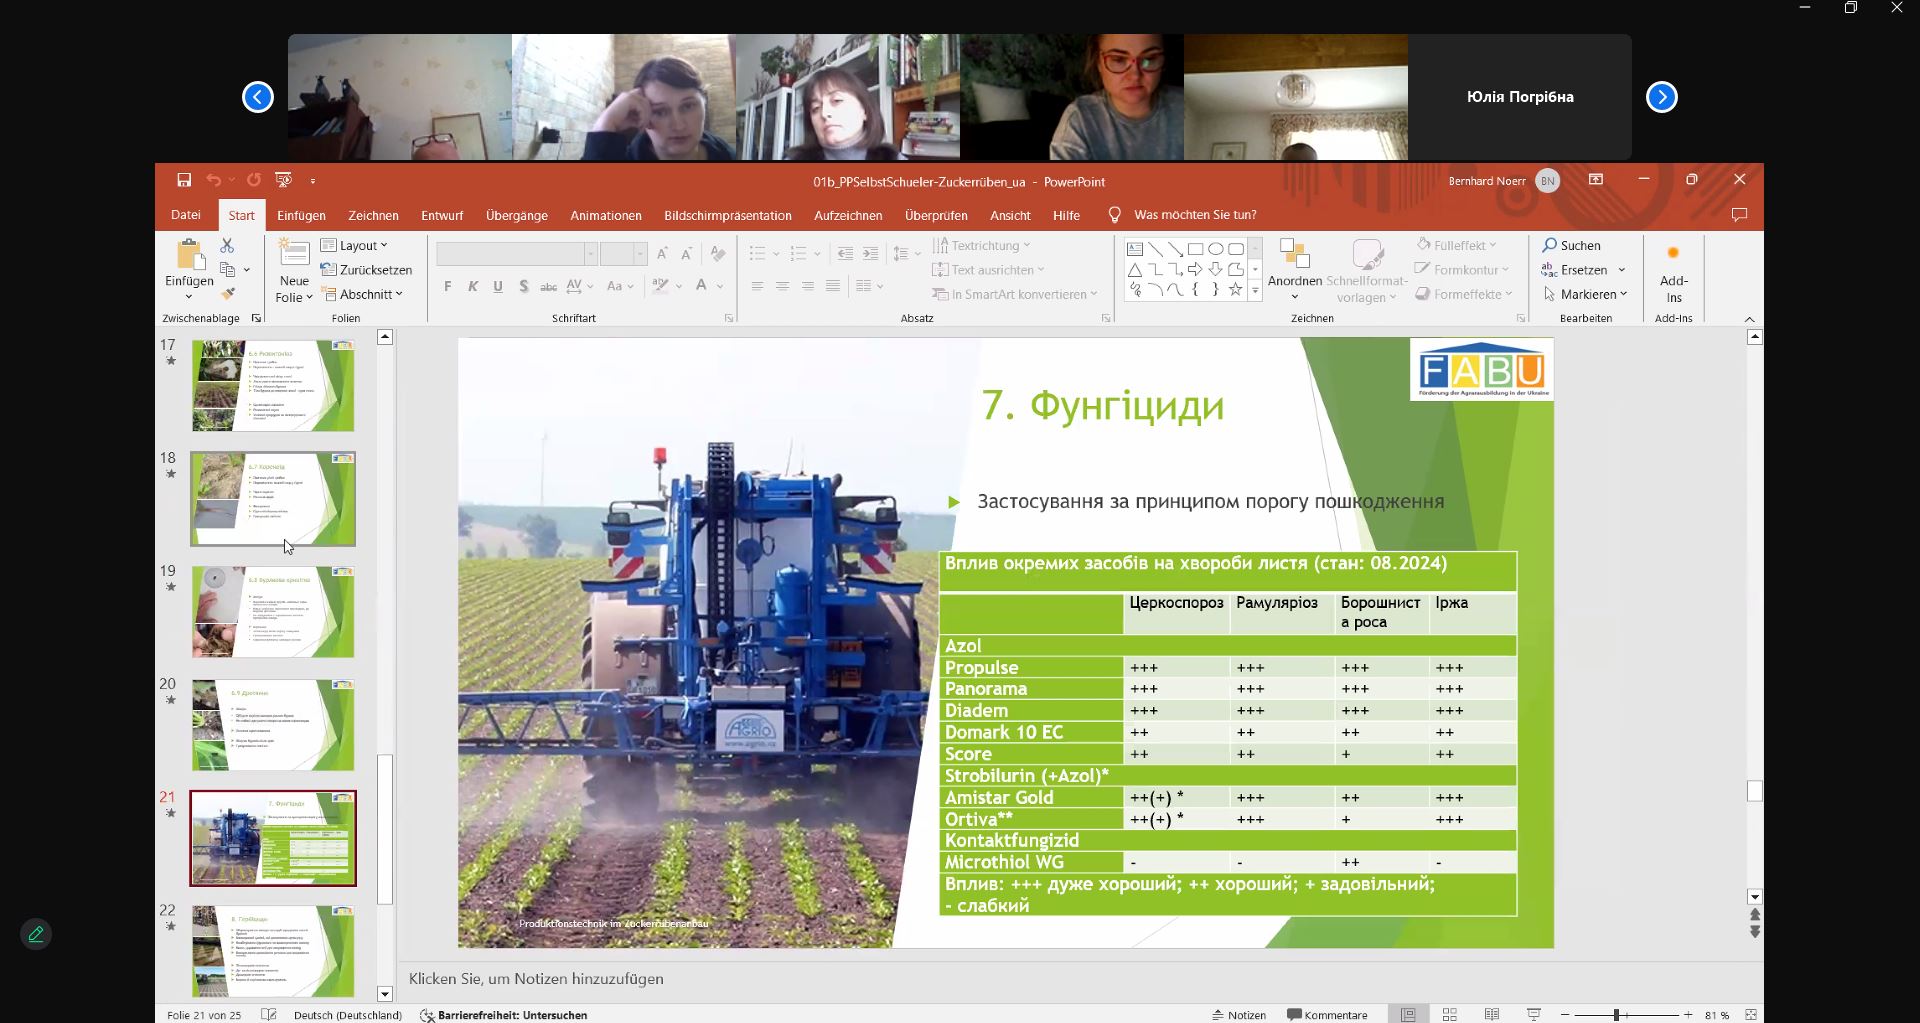Click the bulleted list icon
Image resolution: width=1920 pixels, height=1023 pixels.
click(758, 254)
